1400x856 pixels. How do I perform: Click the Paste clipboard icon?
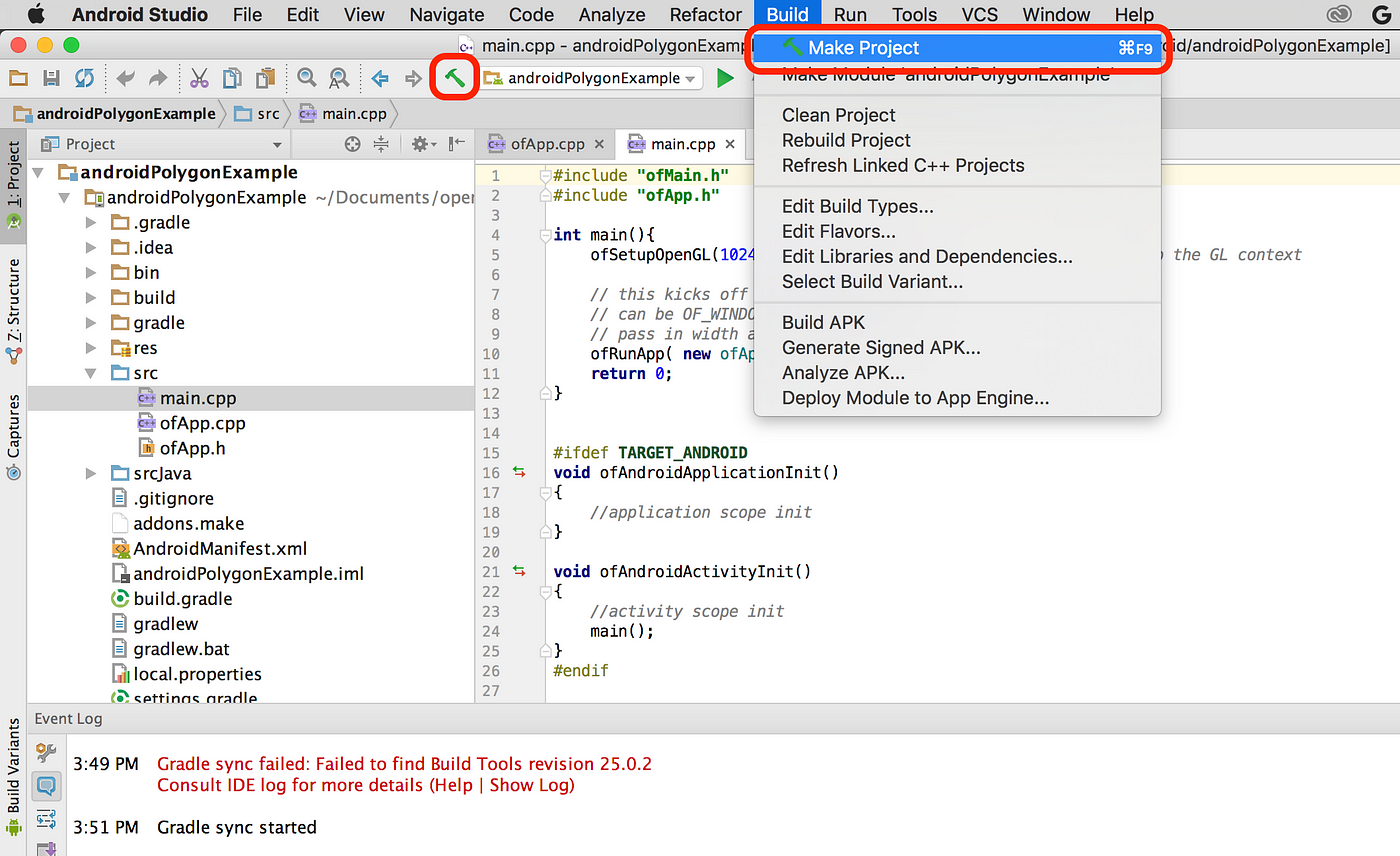tap(265, 78)
